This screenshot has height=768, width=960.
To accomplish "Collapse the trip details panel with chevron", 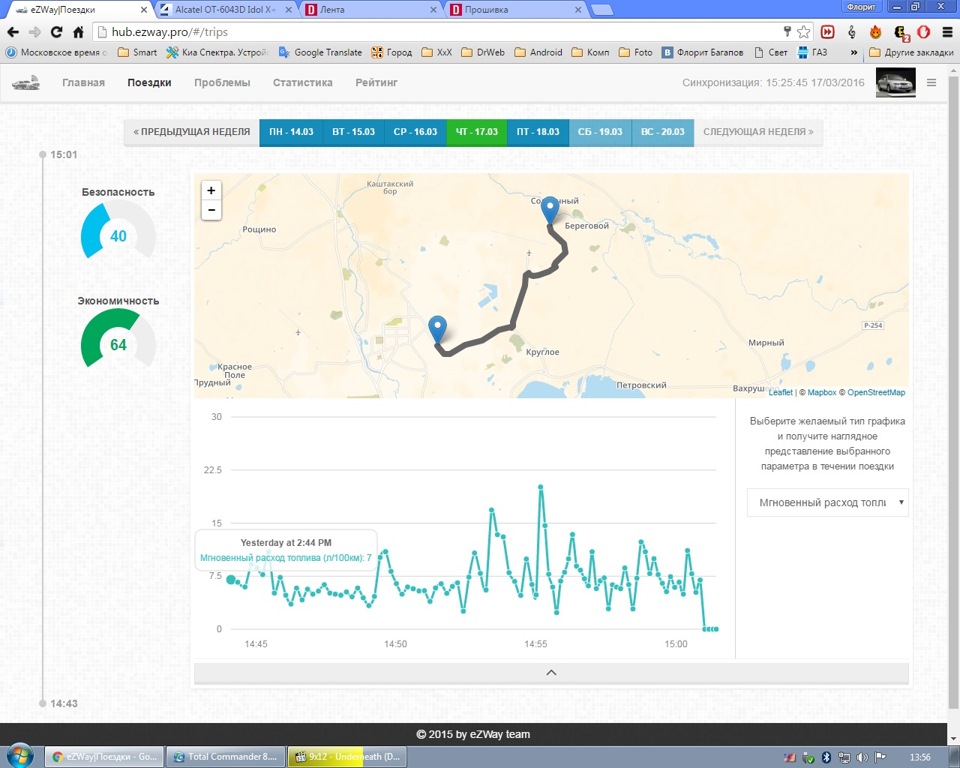I will pyautogui.click(x=551, y=673).
